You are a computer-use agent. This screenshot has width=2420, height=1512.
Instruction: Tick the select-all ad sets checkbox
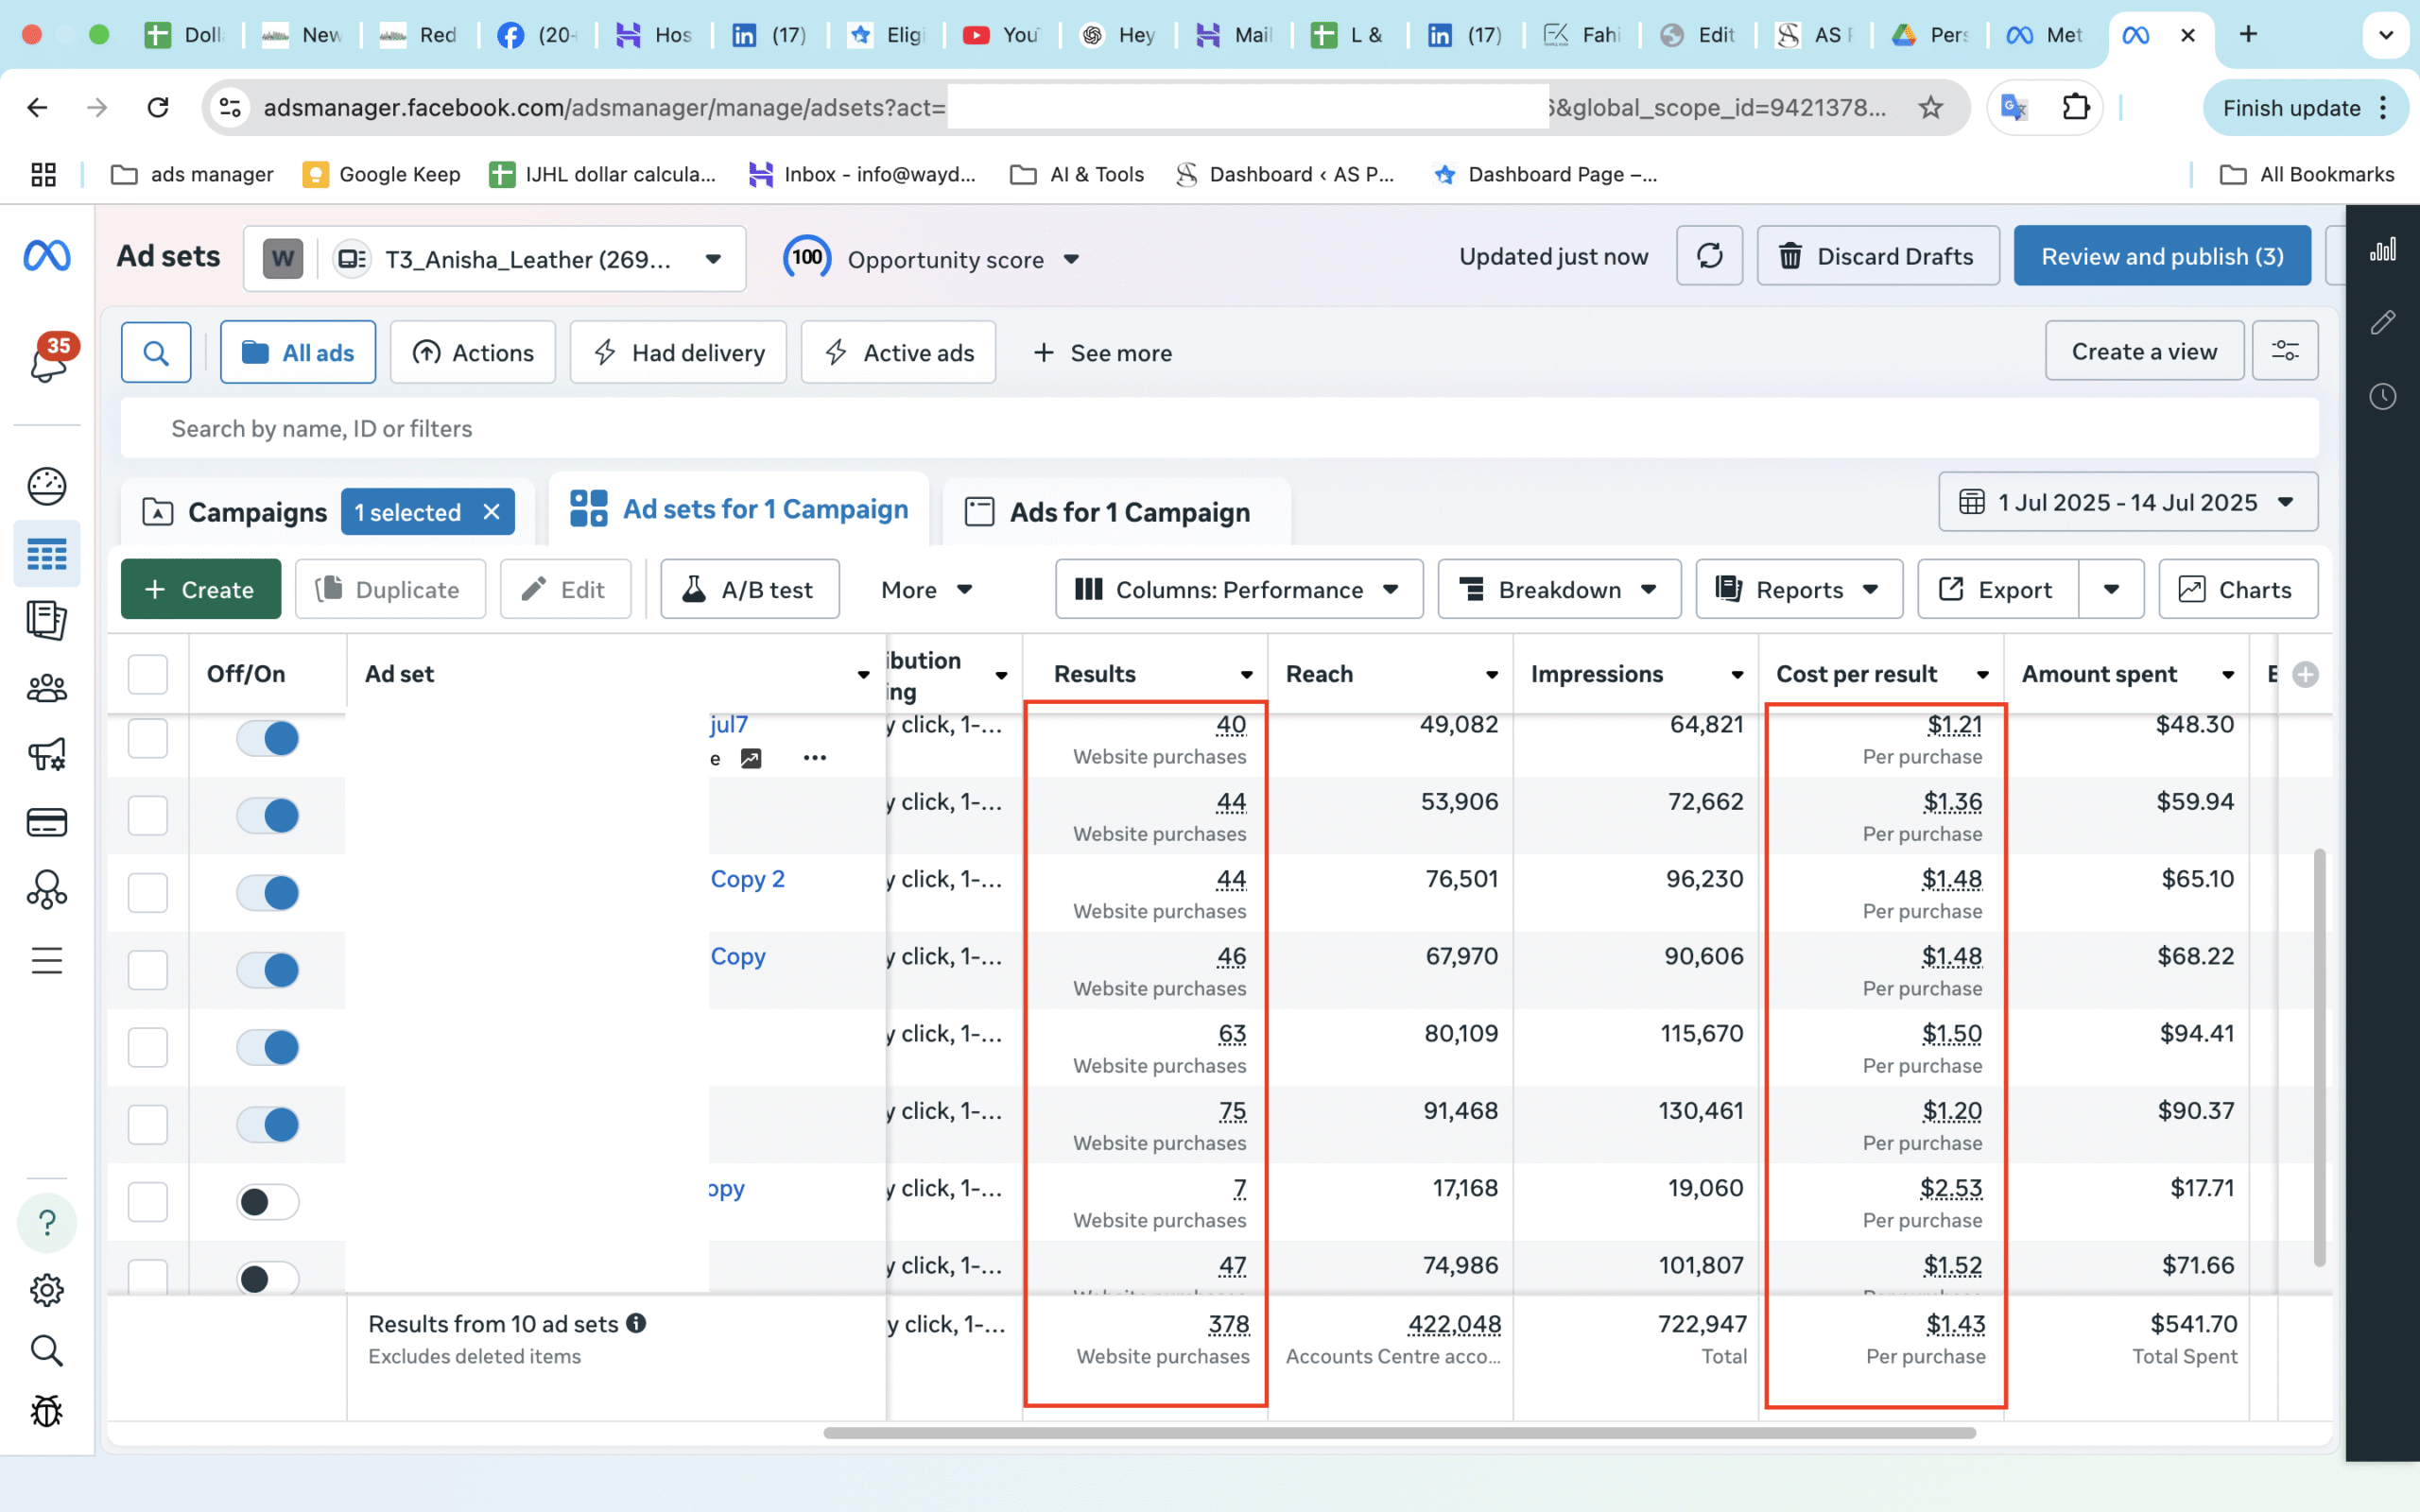click(148, 674)
